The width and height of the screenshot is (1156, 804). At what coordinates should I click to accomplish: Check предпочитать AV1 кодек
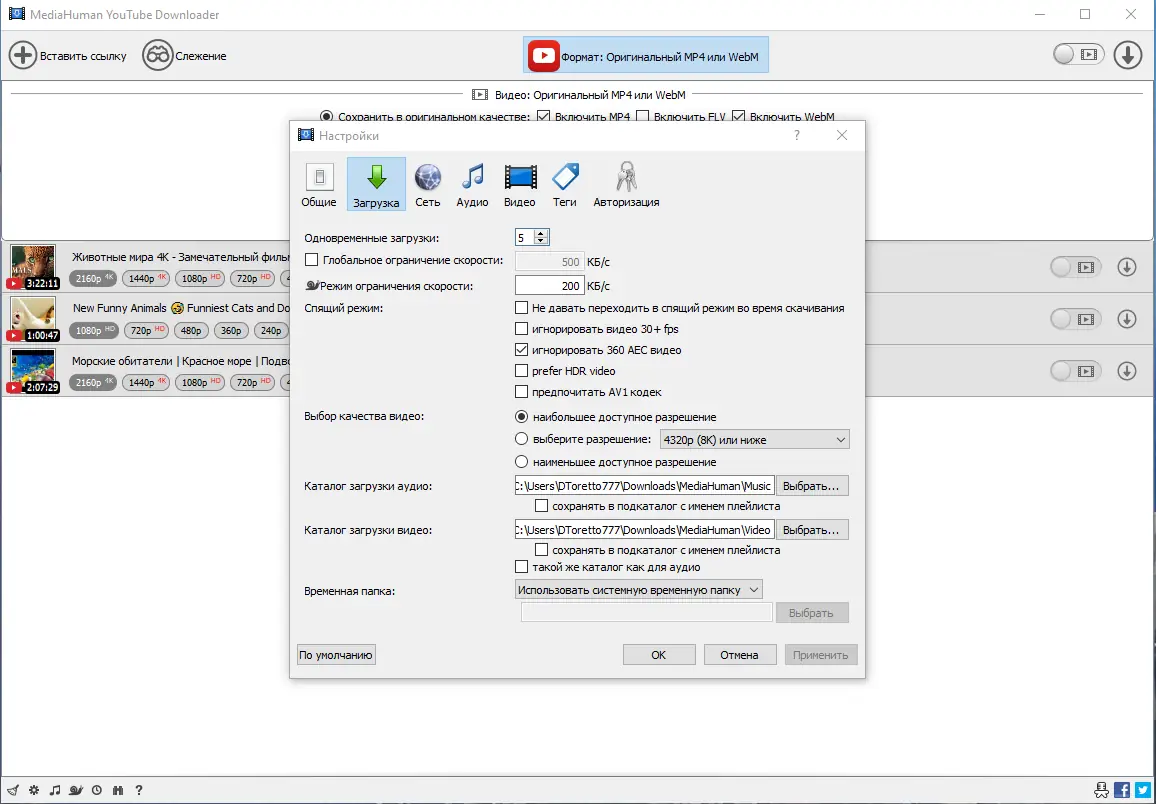521,392
